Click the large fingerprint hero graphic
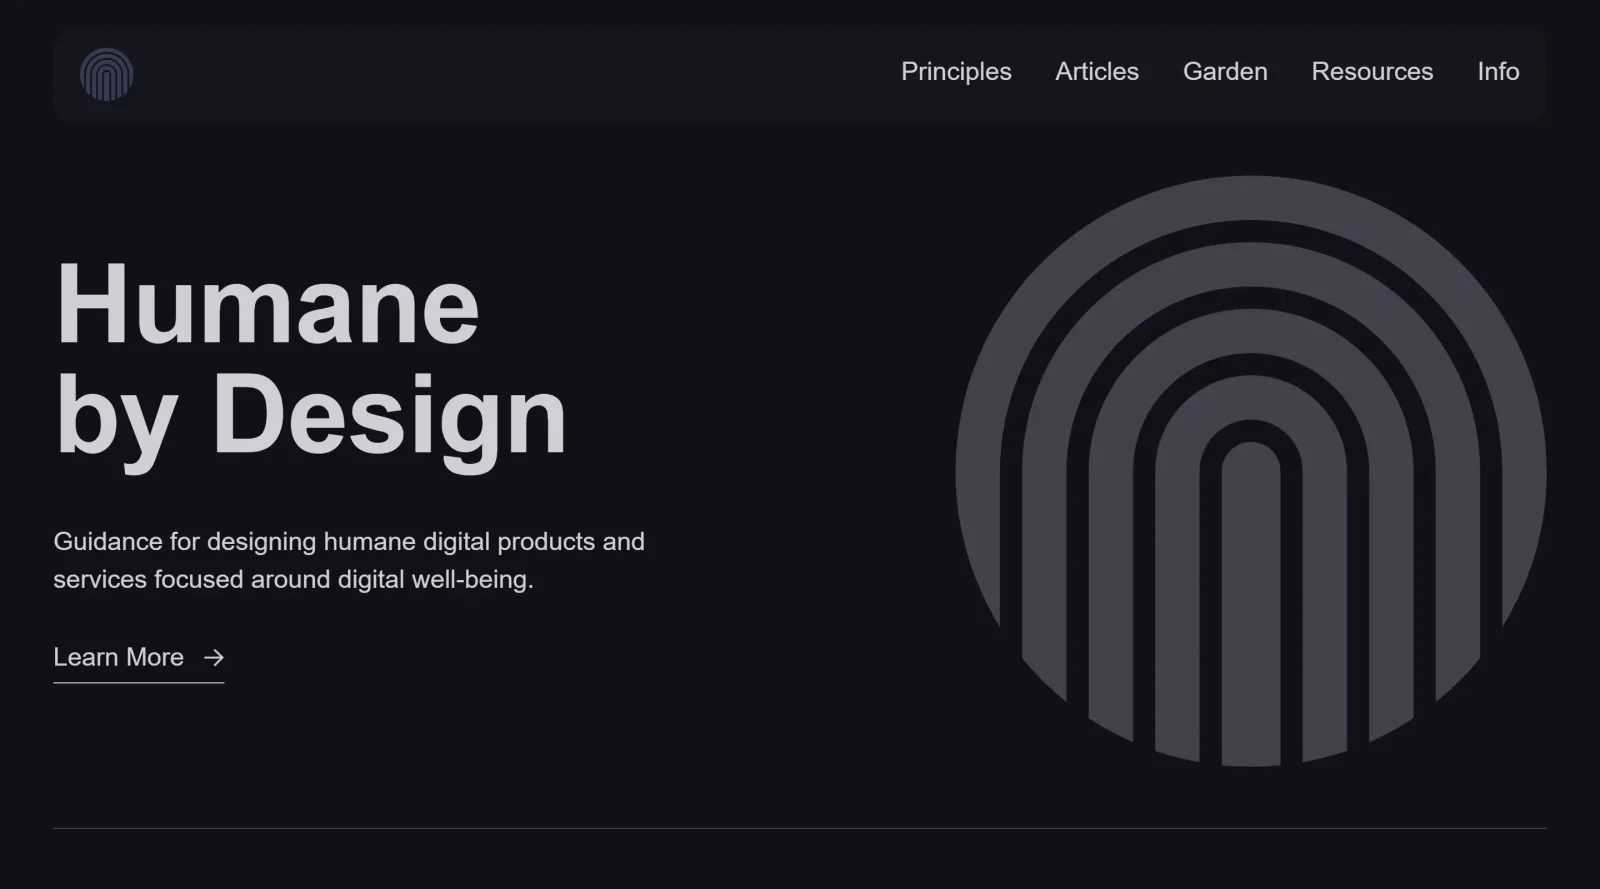 point(1251,471)
